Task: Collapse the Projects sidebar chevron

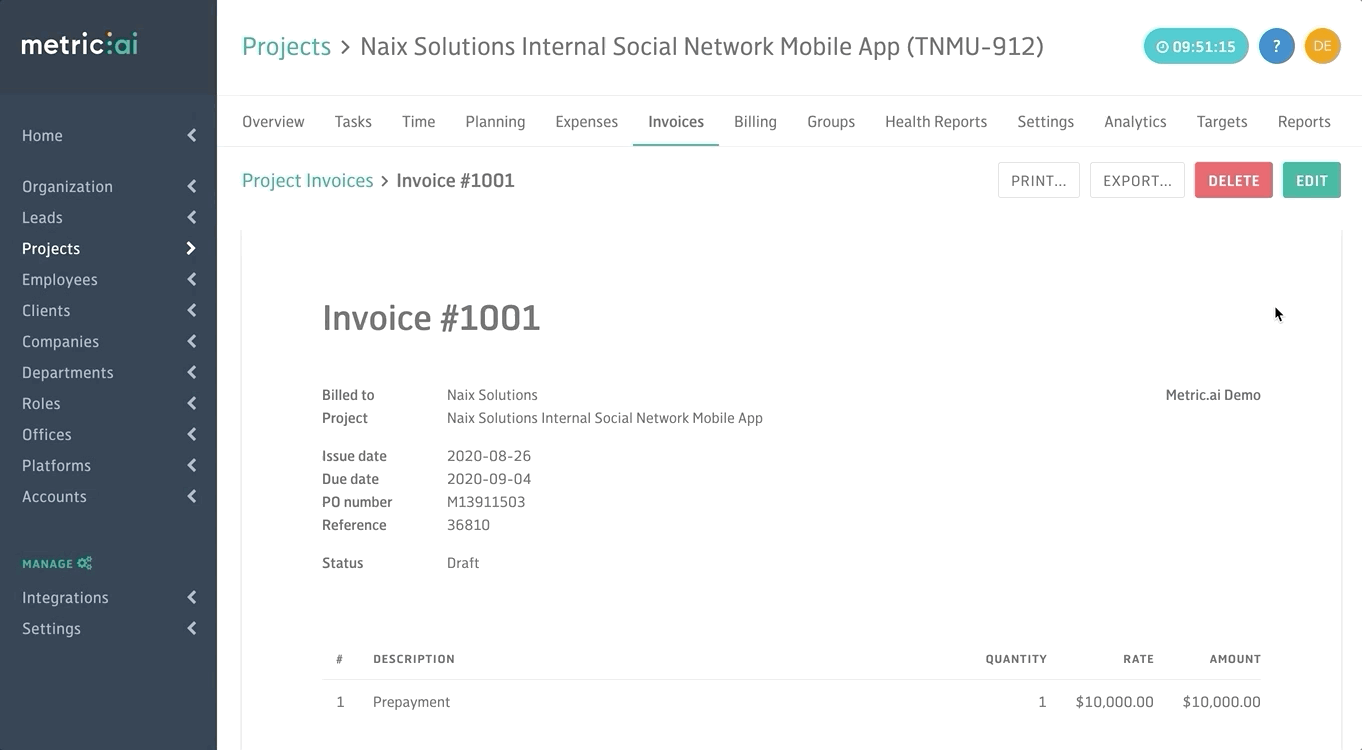Action: click(191, 248)
